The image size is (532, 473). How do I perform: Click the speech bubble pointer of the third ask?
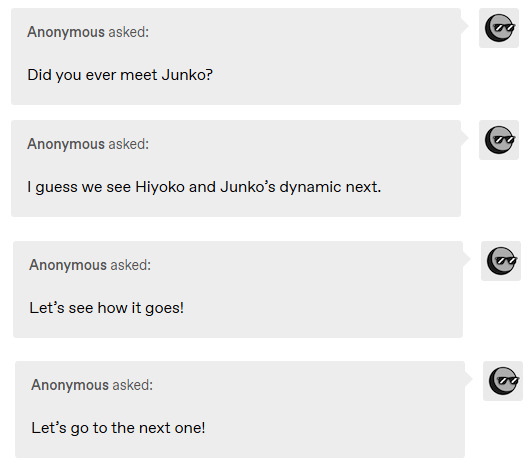[467, 259]
